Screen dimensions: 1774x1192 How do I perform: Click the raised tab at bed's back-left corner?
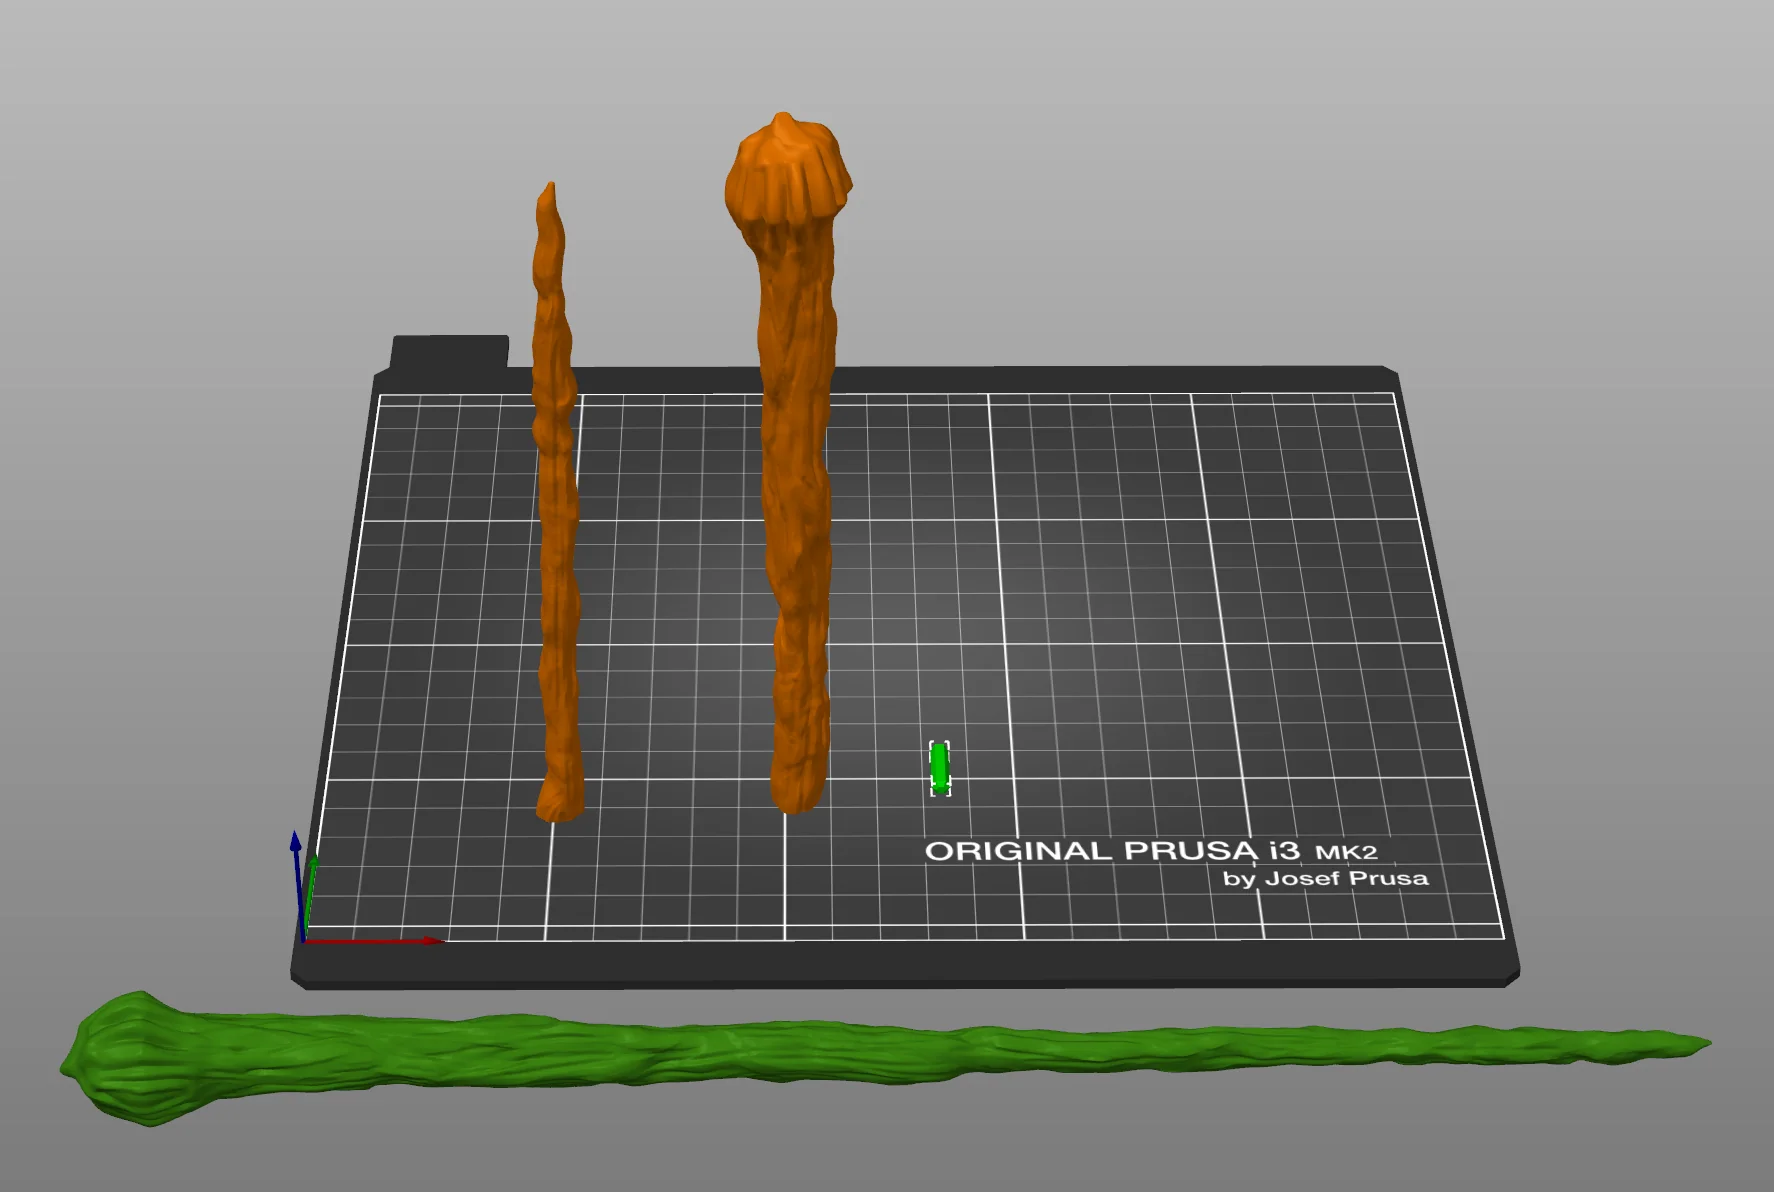tap(450, 351)
